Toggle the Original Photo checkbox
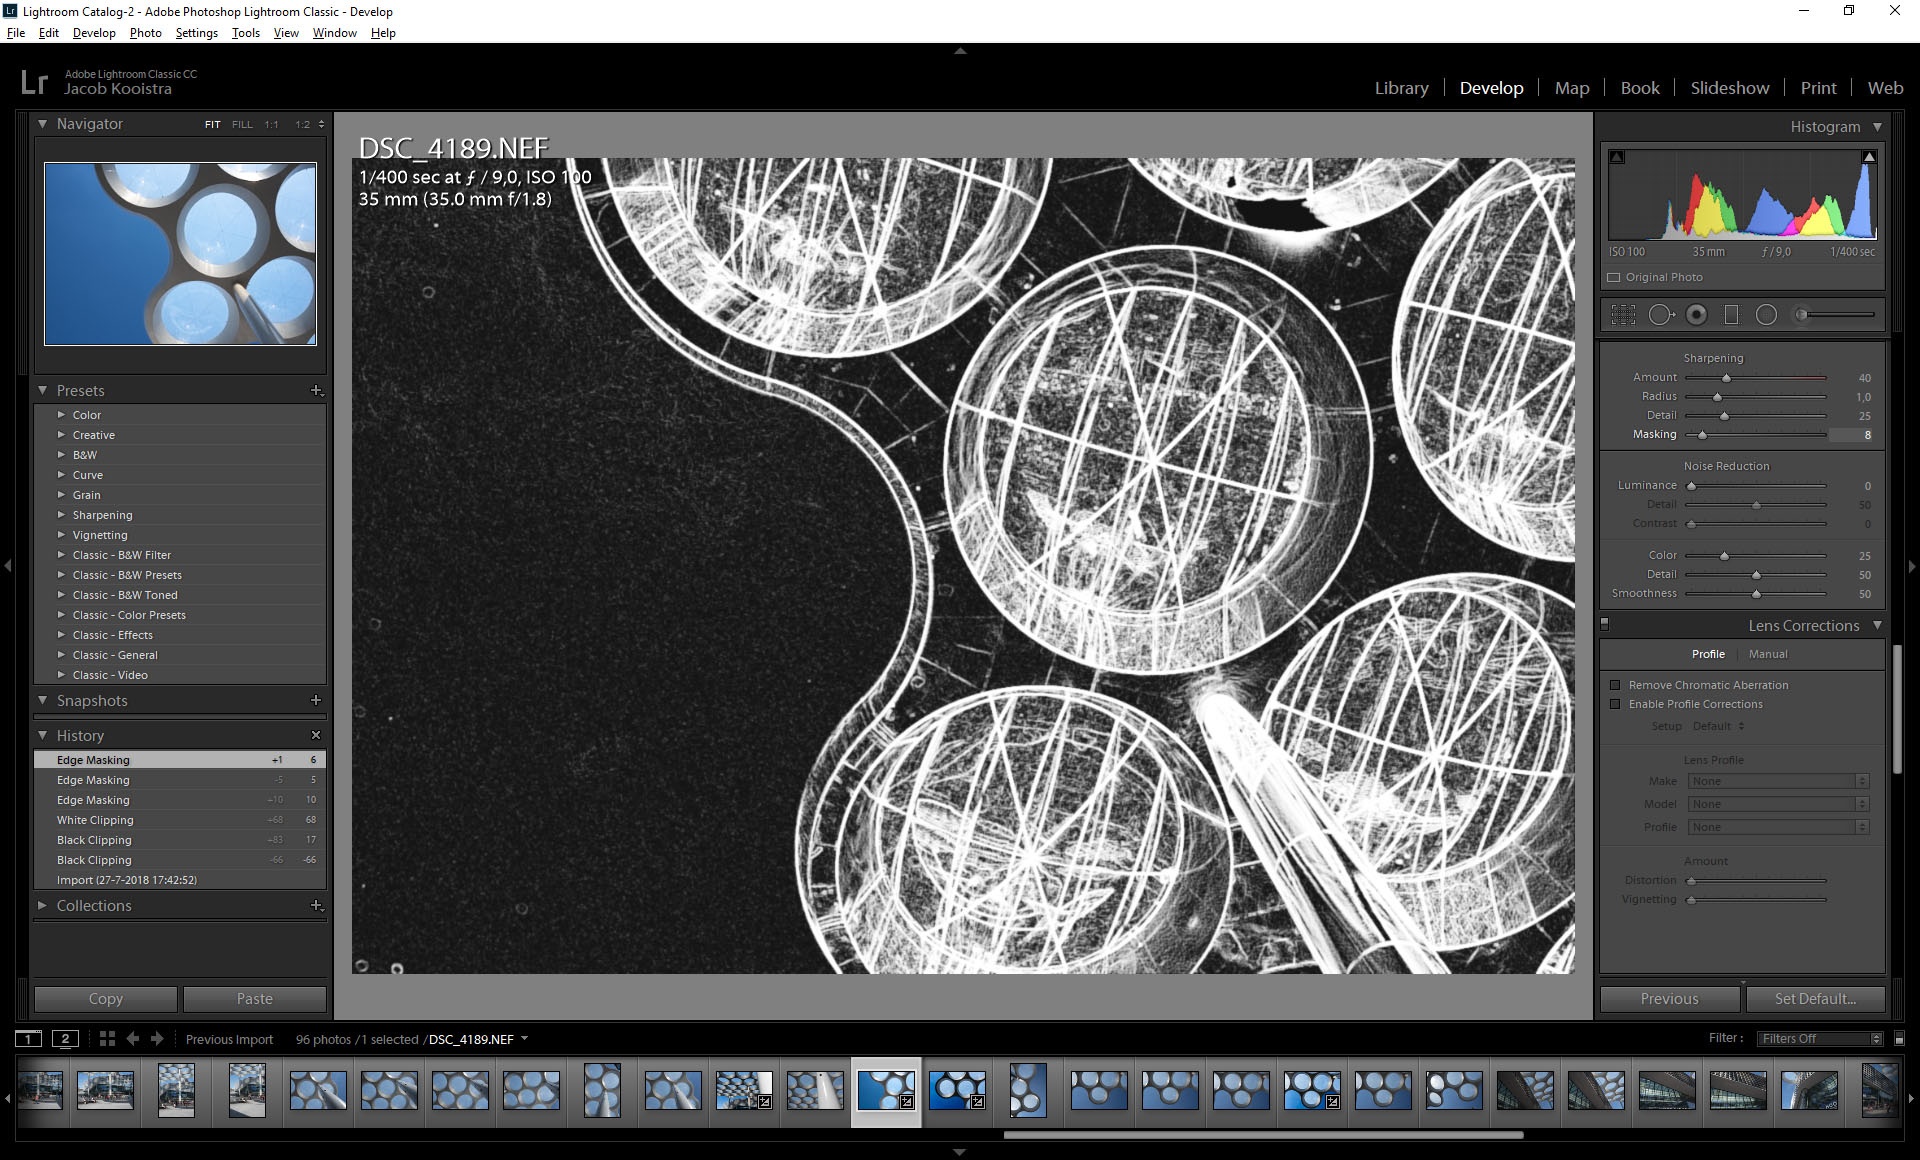Image resolution: width=1920 pixels, height=1160 pixels. click(x=1613, y=277)
